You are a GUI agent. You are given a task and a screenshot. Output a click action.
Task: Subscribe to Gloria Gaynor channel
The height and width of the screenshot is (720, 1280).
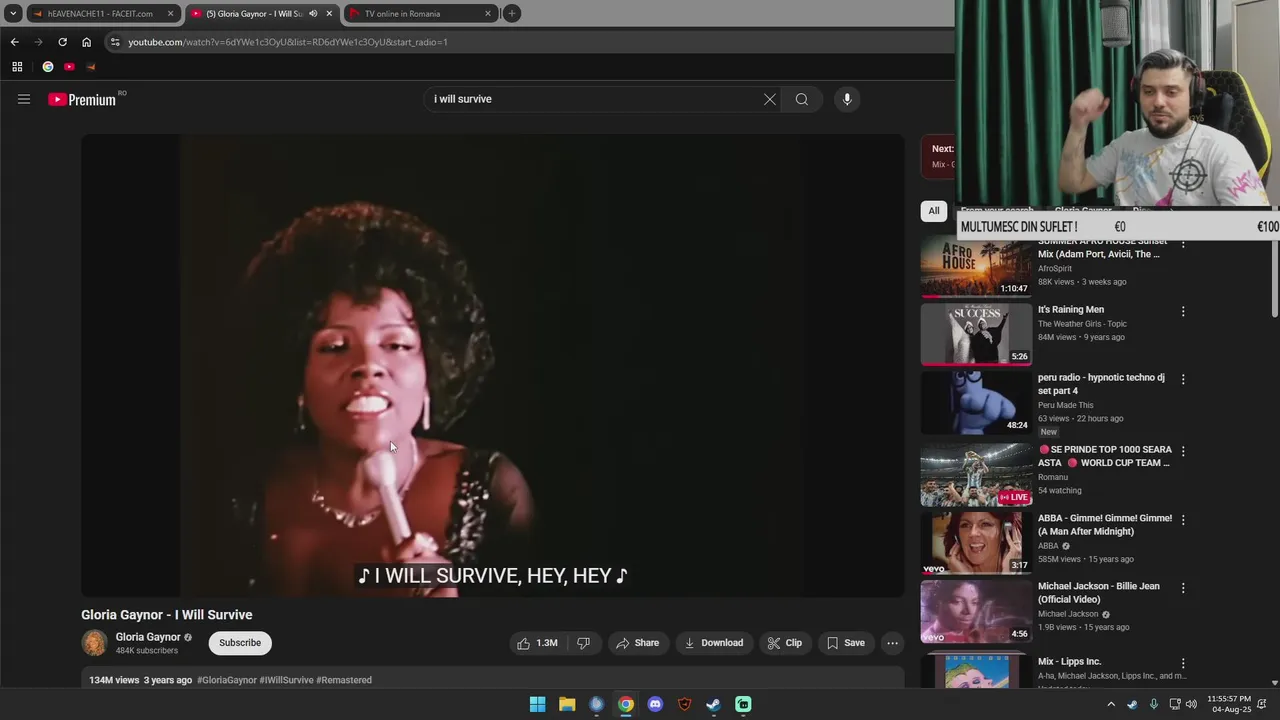click(x=240, y=643)
